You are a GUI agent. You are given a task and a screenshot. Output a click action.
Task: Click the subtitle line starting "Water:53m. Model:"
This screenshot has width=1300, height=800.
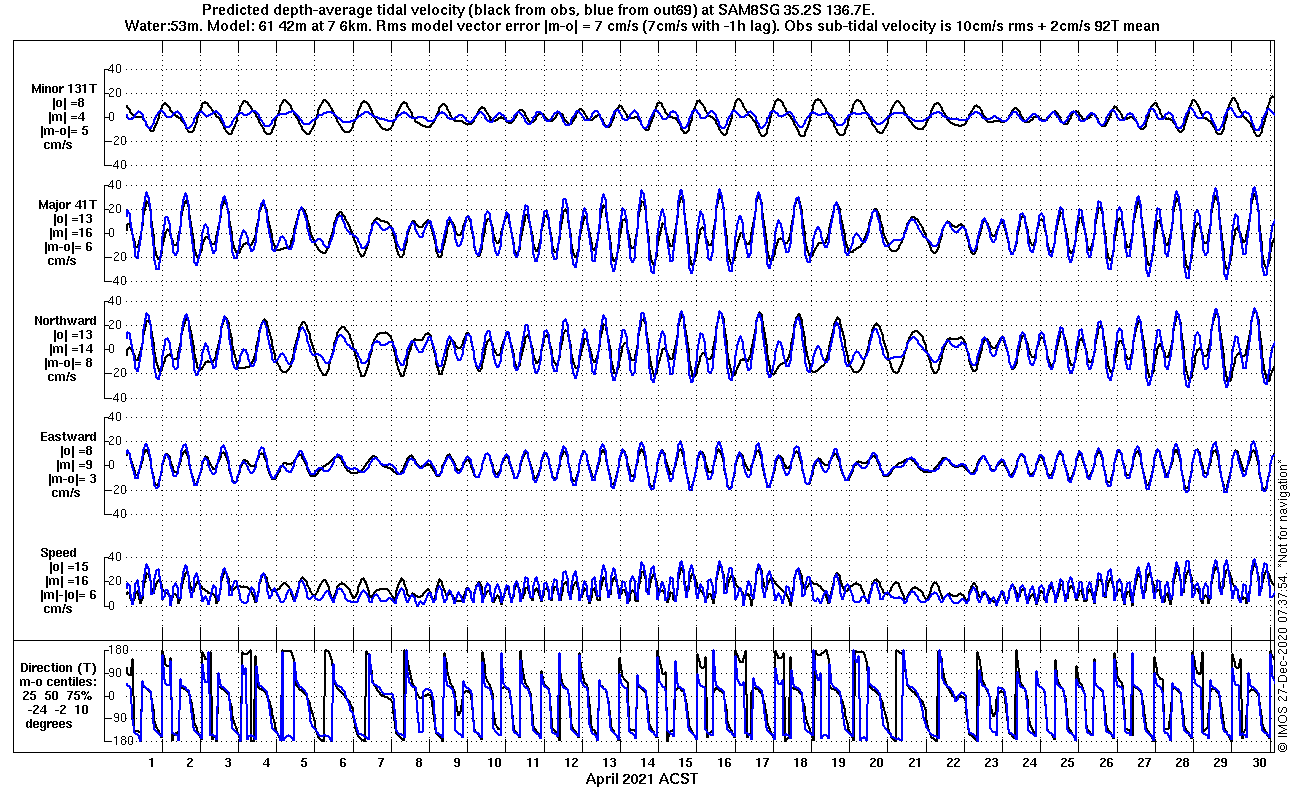[643, 26]
